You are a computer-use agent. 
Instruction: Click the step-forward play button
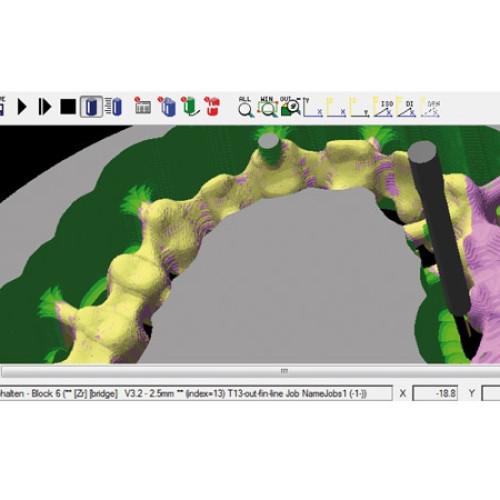(45, 107)
